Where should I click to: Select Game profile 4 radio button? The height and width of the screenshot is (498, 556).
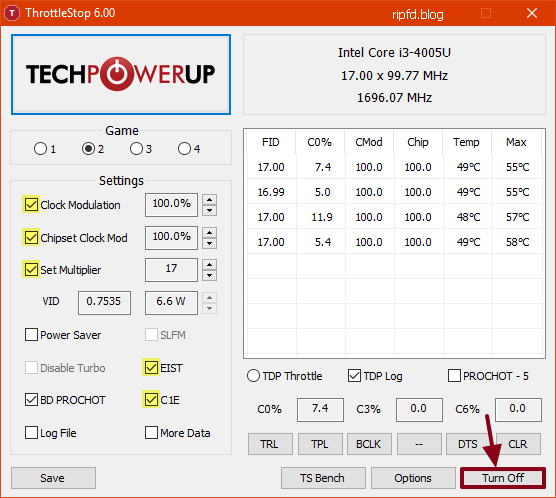(x=184, y=149)
